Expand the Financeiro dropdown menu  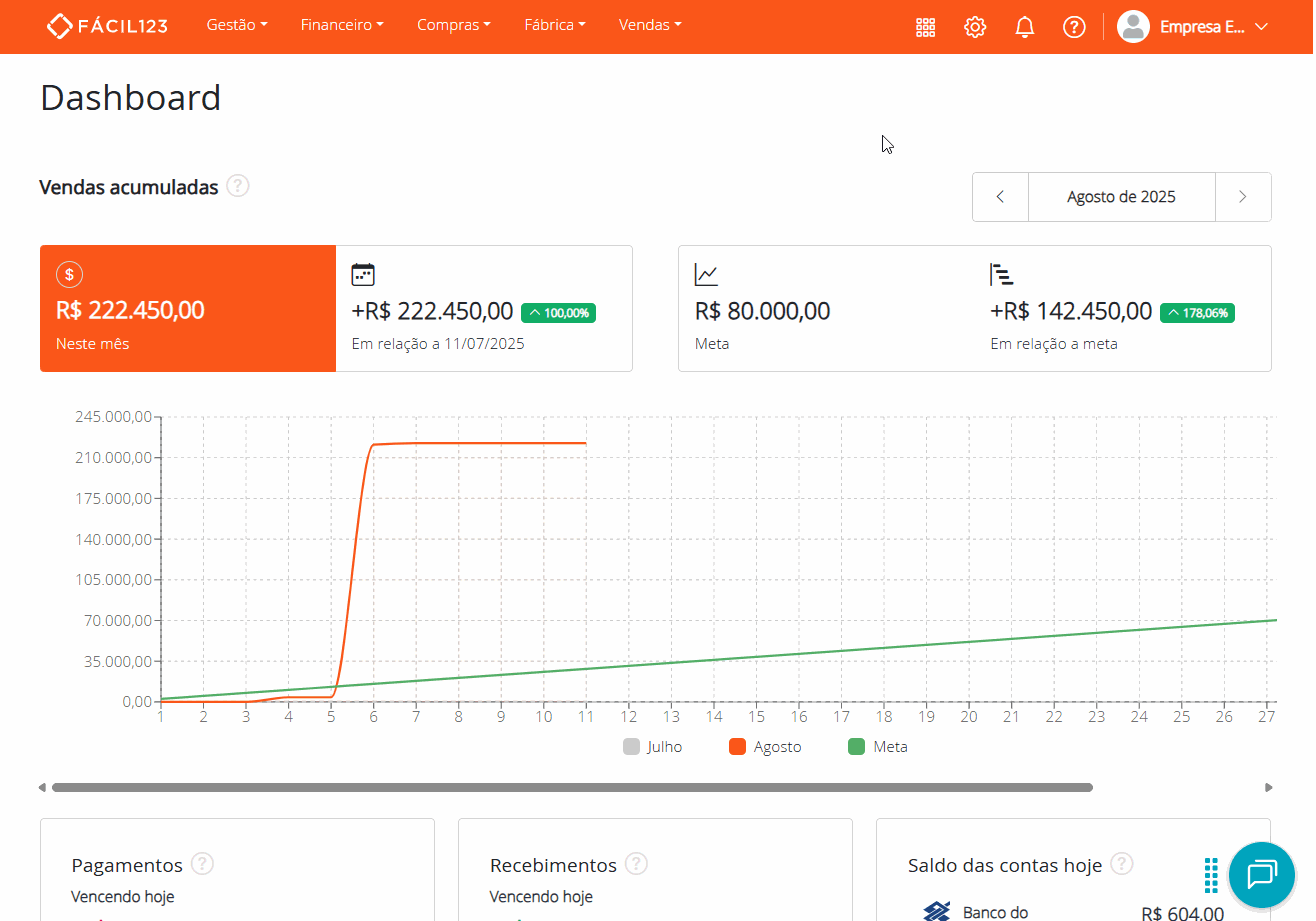[x=342, y=26]
